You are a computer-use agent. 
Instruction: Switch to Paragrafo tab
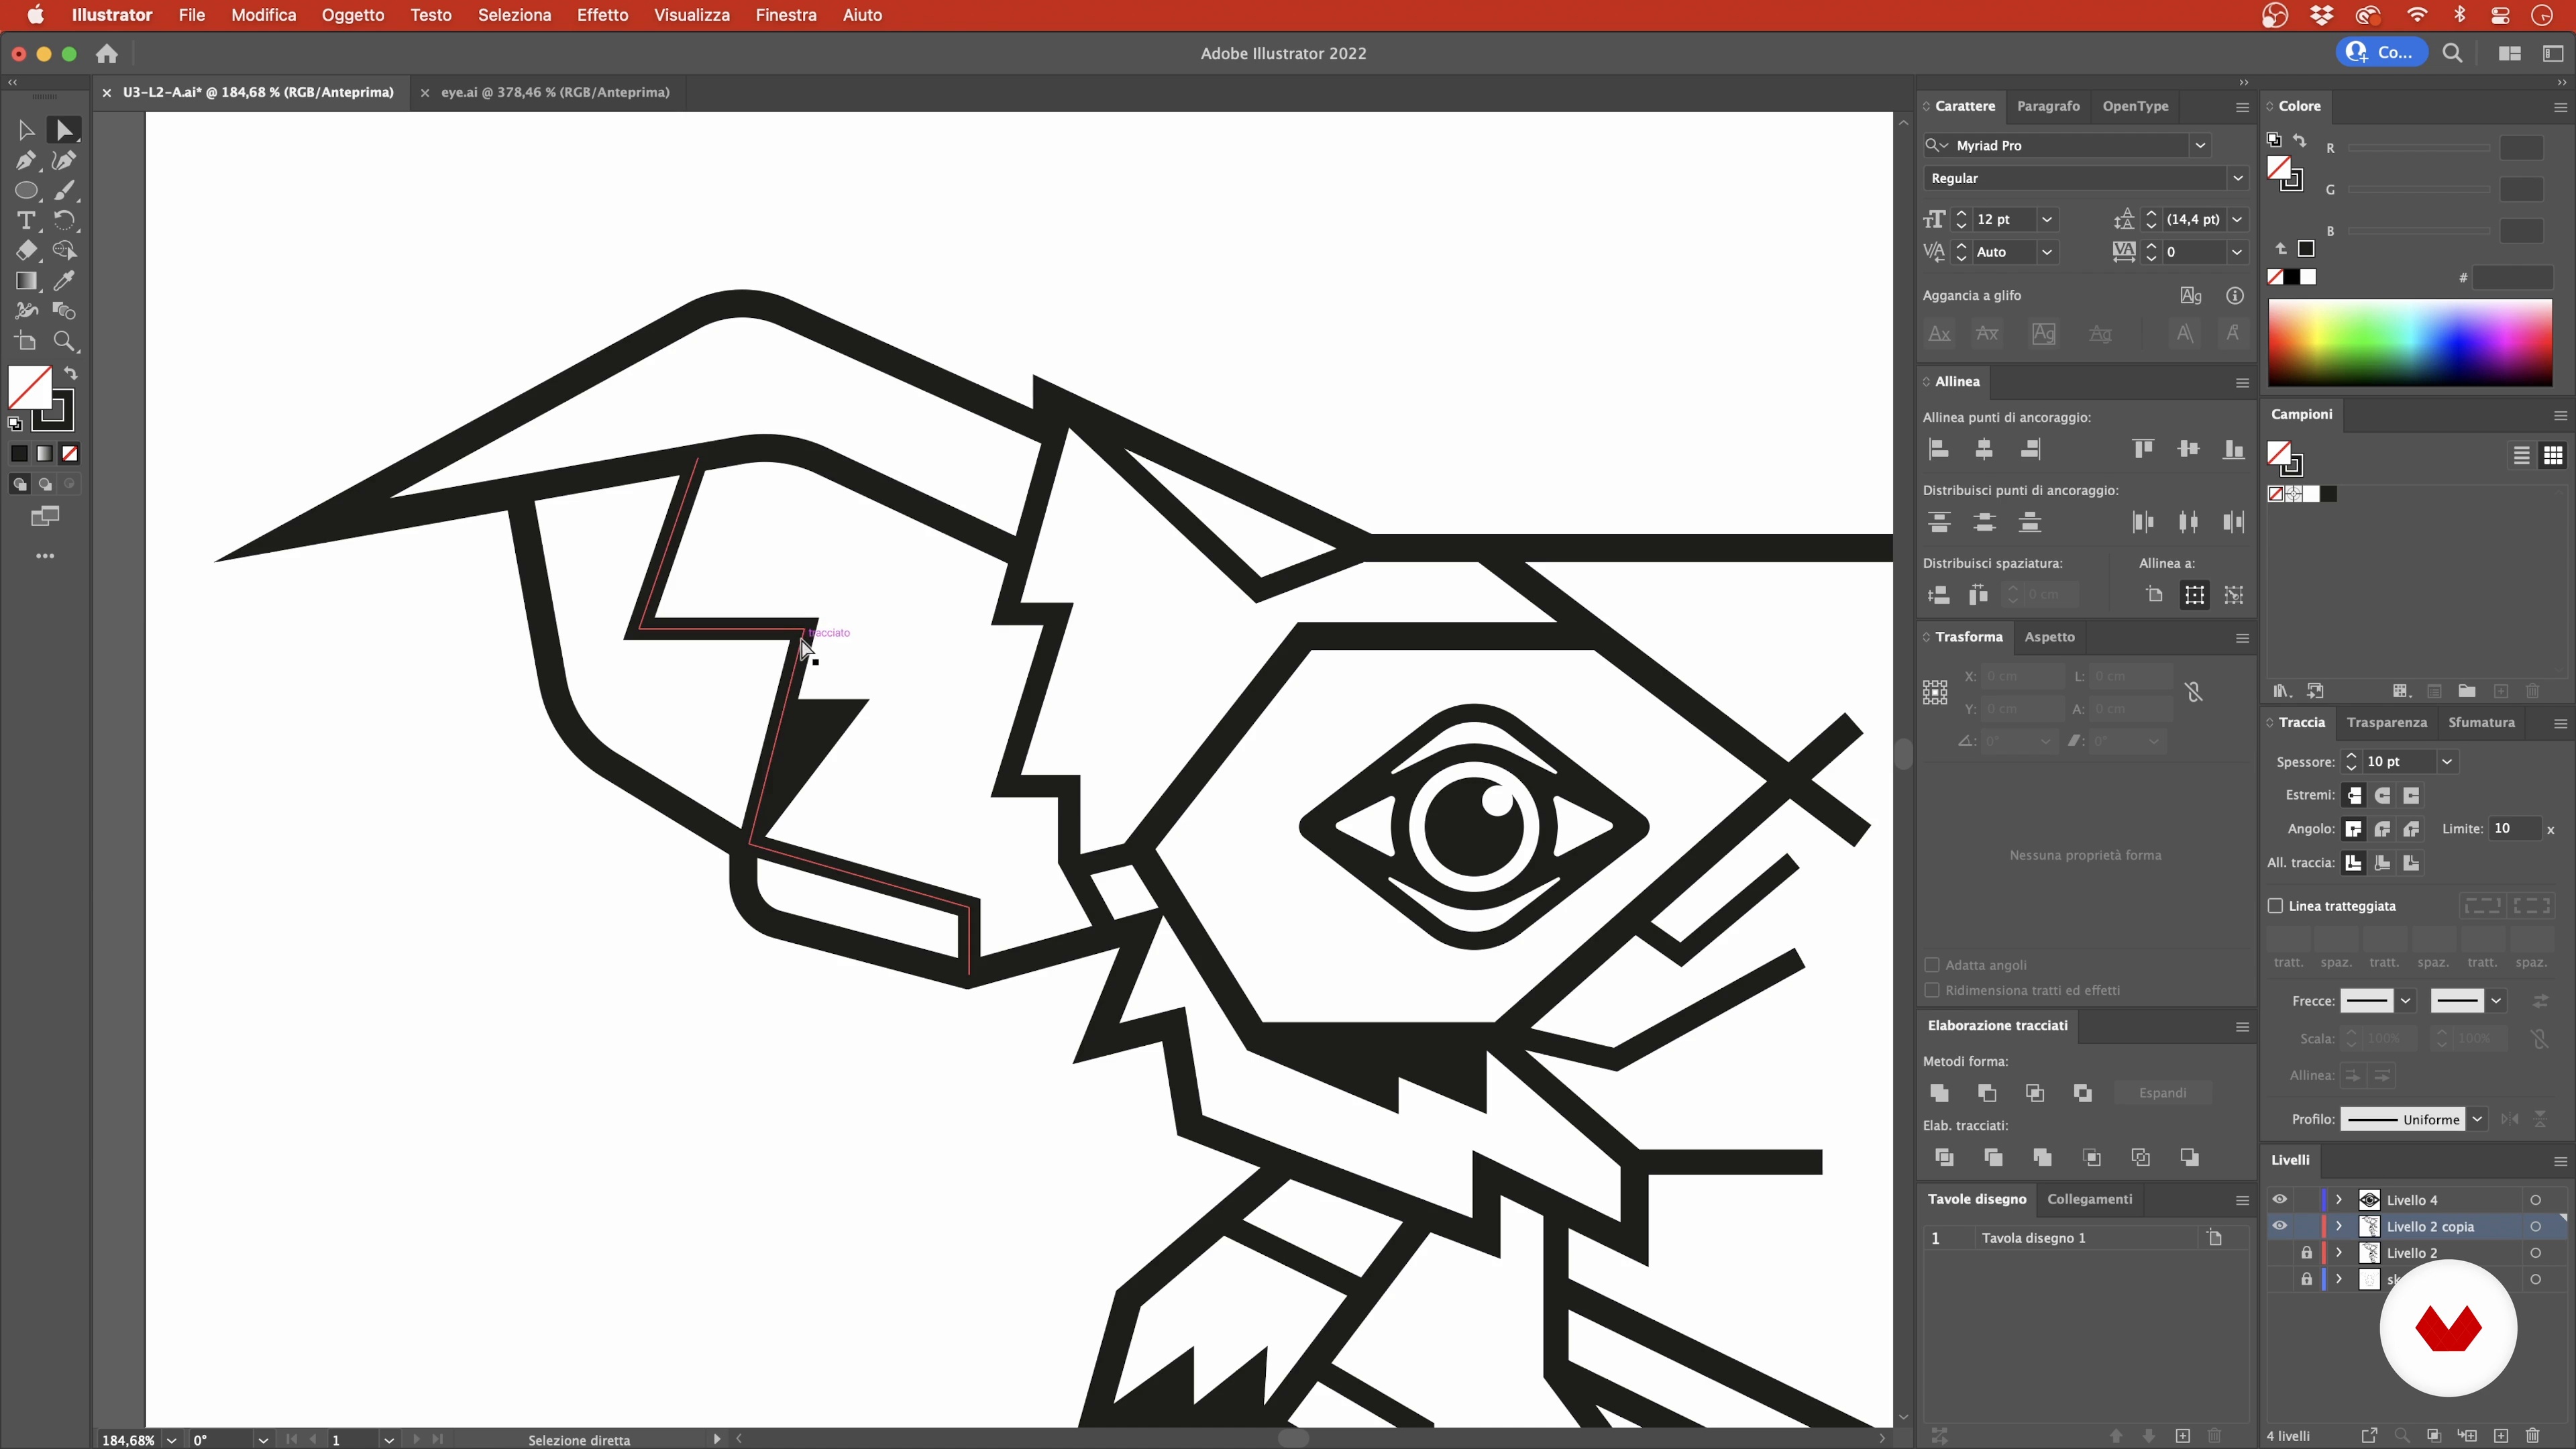click(x=2048, y=106)
